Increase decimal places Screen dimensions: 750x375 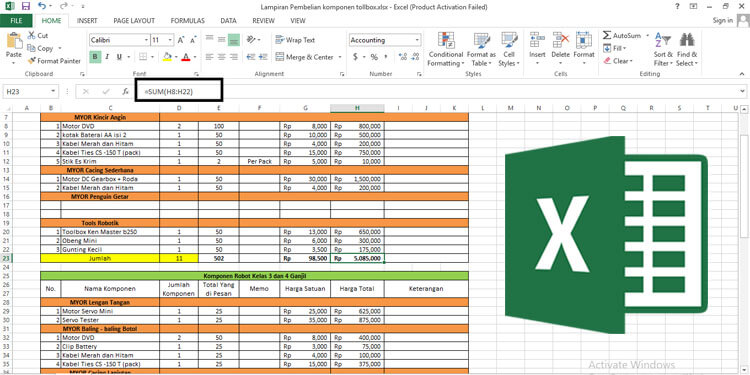coord(402,57)
